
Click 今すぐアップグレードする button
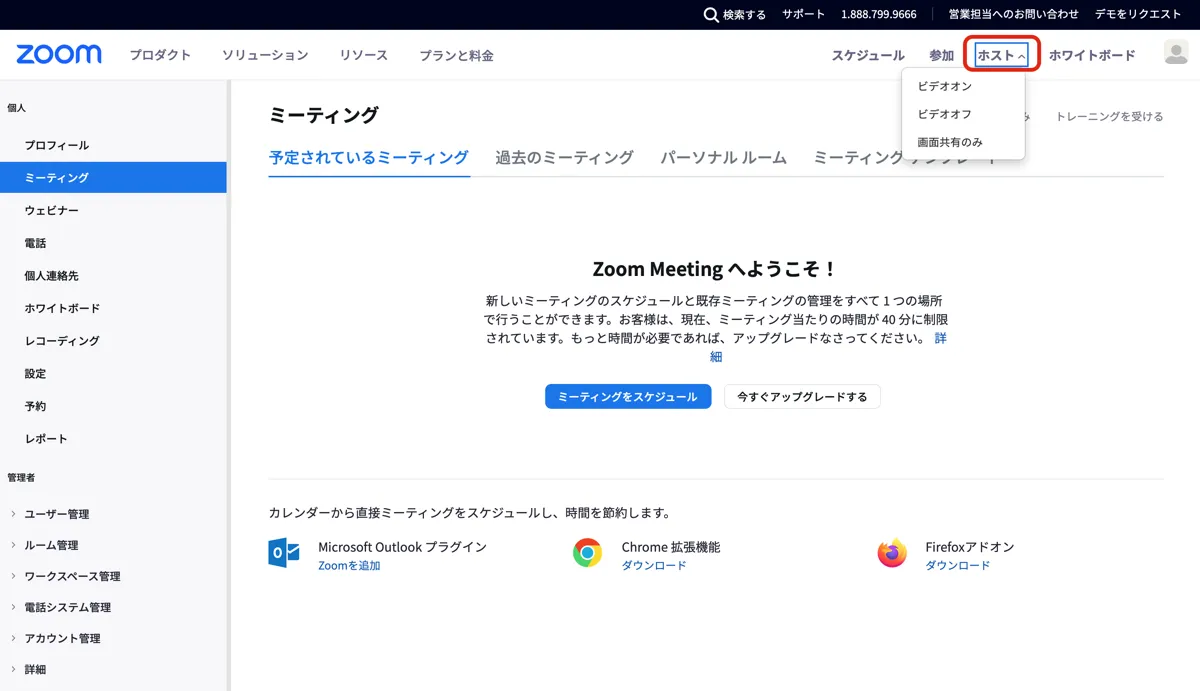[x=802, y=396]
